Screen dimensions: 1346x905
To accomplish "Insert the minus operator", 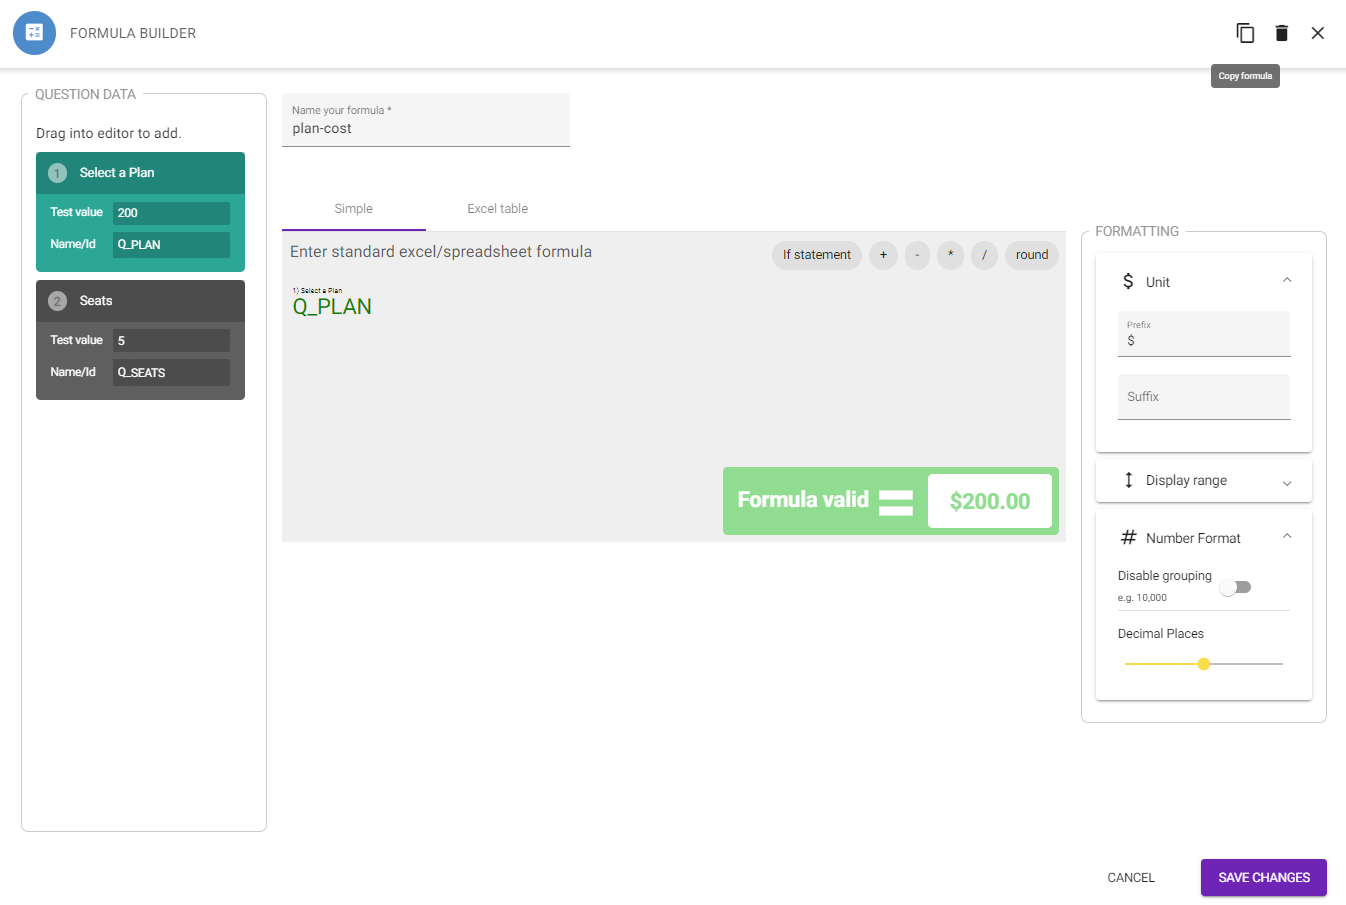I will point(917,255).
